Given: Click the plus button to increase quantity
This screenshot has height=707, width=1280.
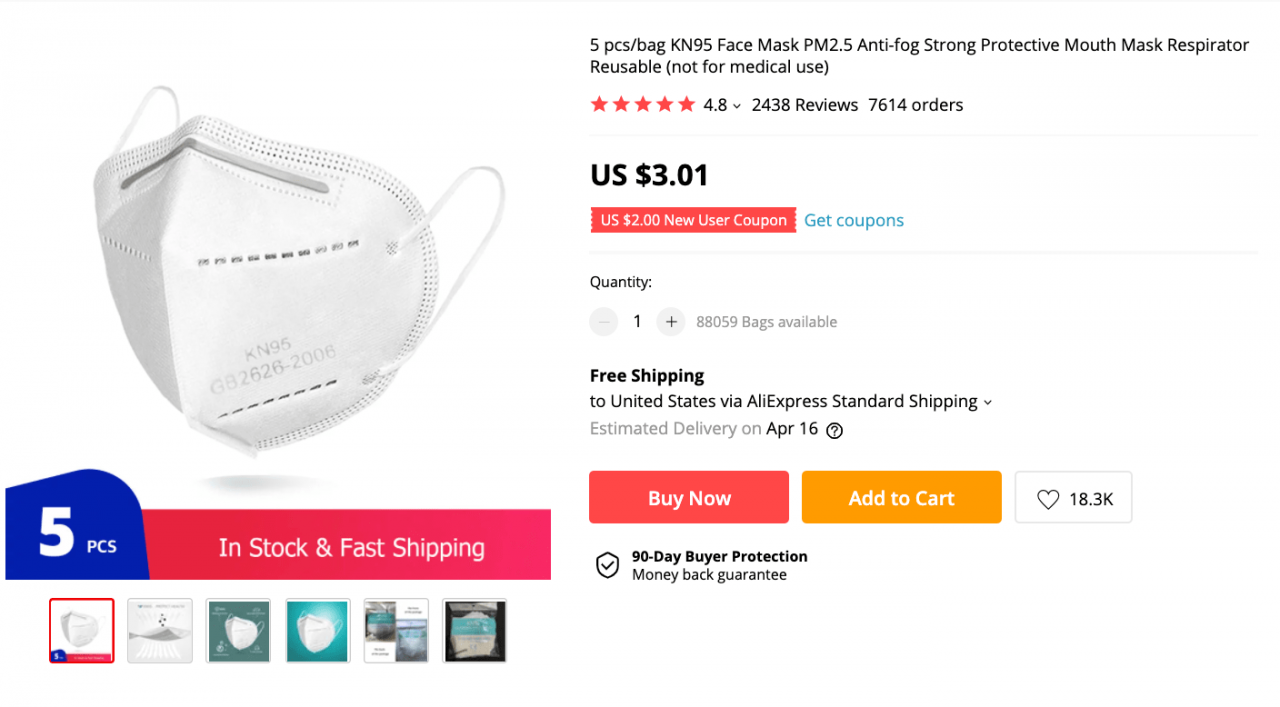Looking at the screenshot, I should click(x=671, y=321).
